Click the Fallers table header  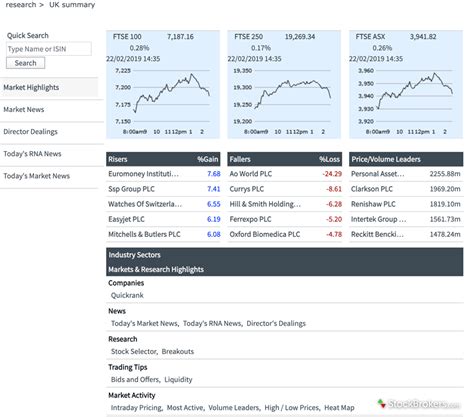pyautogui.click(x=285, y=159)
